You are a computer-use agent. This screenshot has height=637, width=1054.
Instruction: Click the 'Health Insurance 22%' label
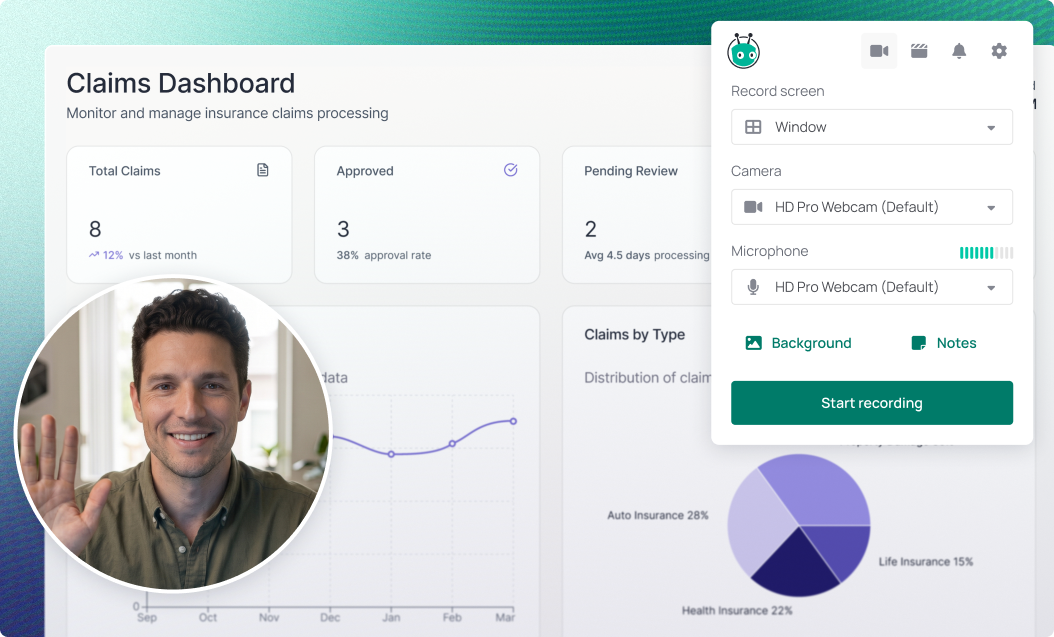click(737, 611)
